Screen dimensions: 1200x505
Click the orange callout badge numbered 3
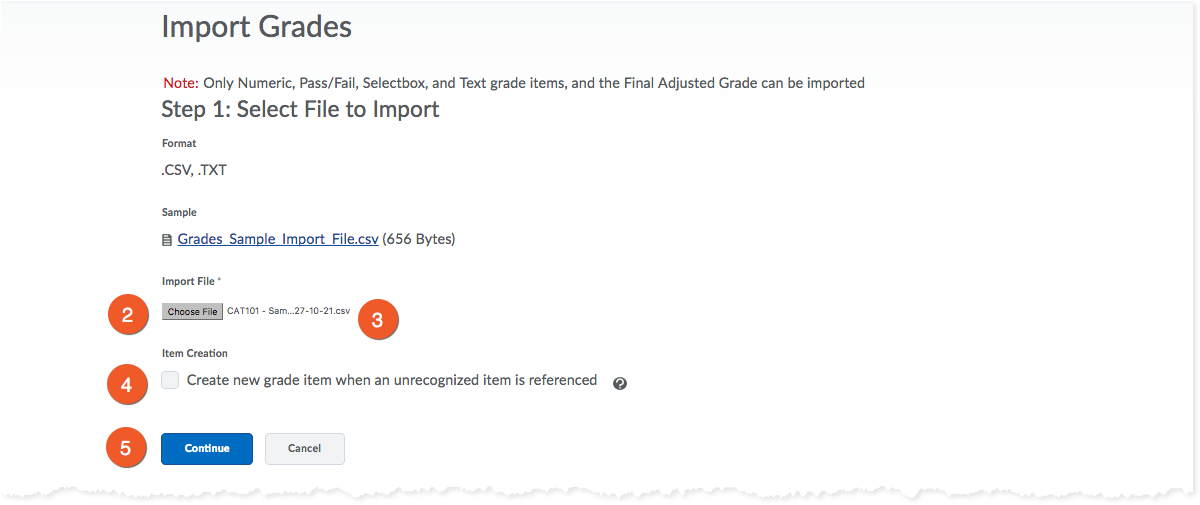point(378,319)
